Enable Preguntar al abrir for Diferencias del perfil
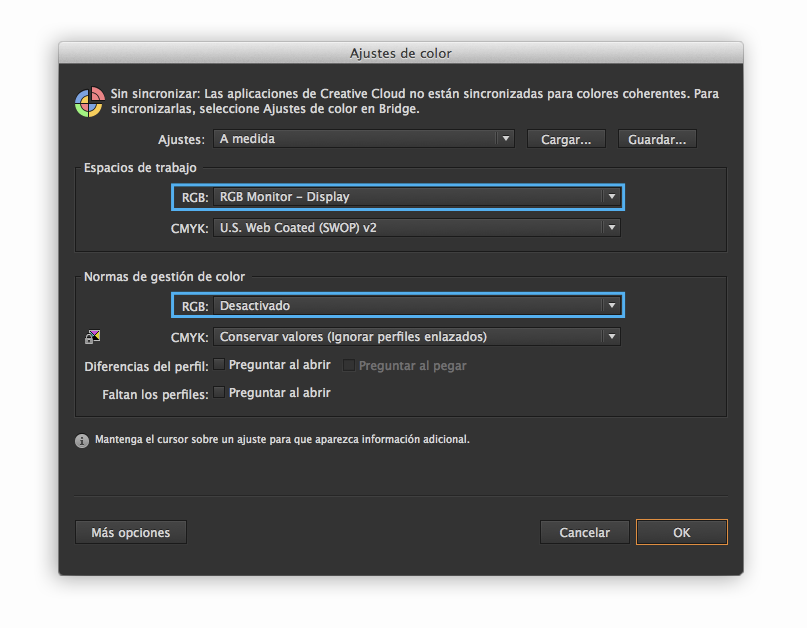The width and height of the screenshot is (807, 628). (x=218, y=364)
